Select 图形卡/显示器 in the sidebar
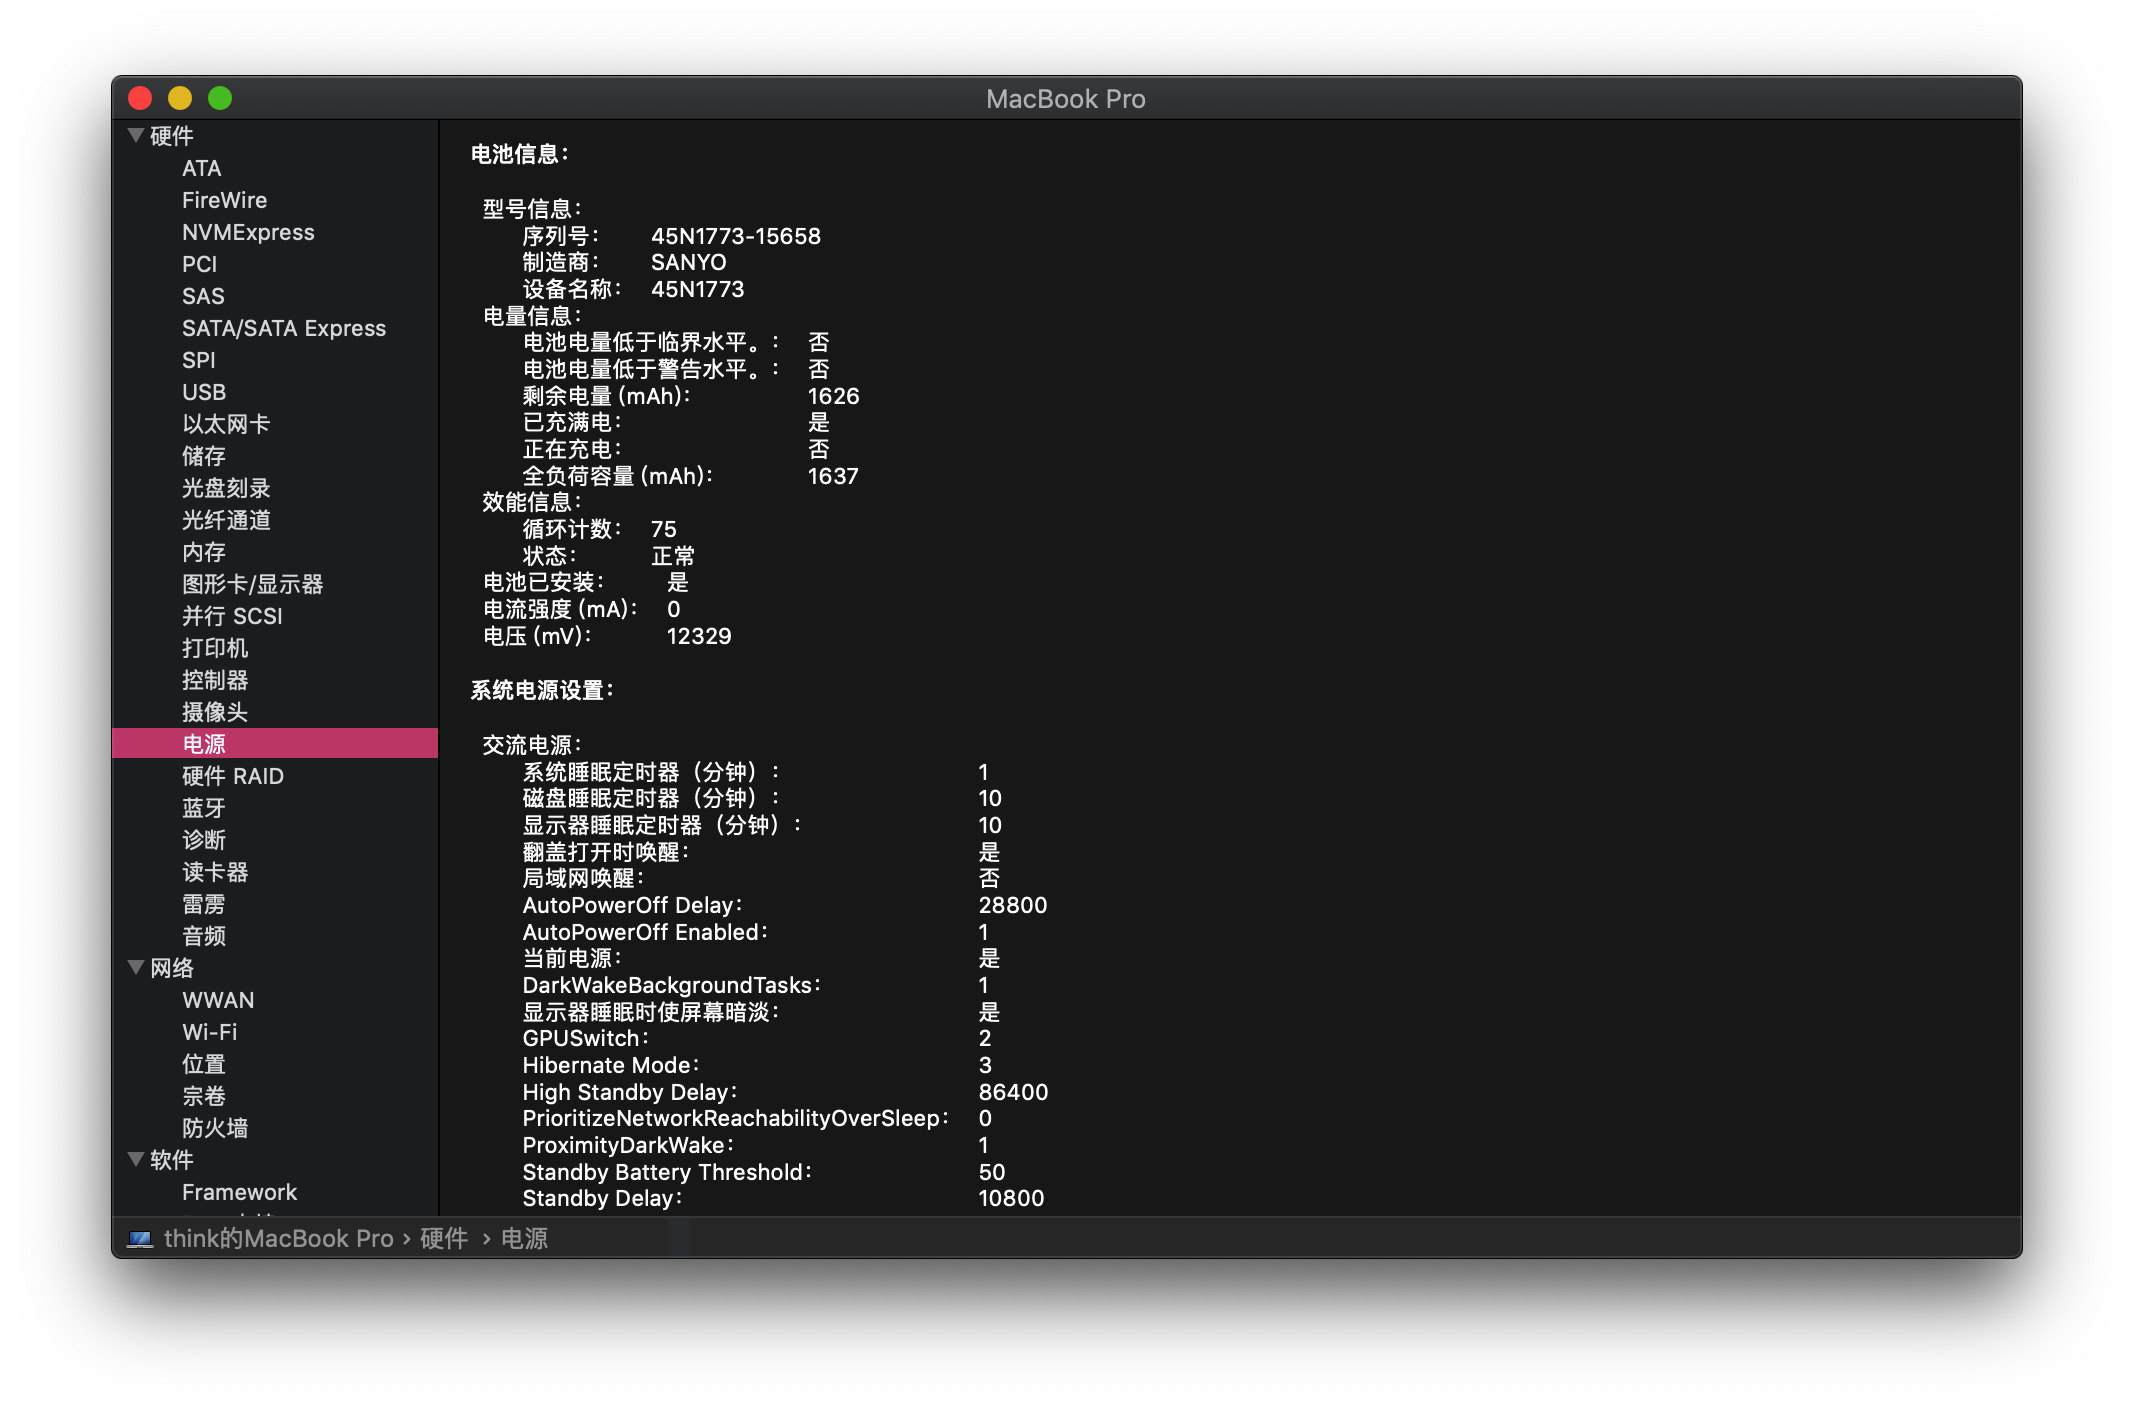The image size is (2134, 1406). (x=252, y=584)
